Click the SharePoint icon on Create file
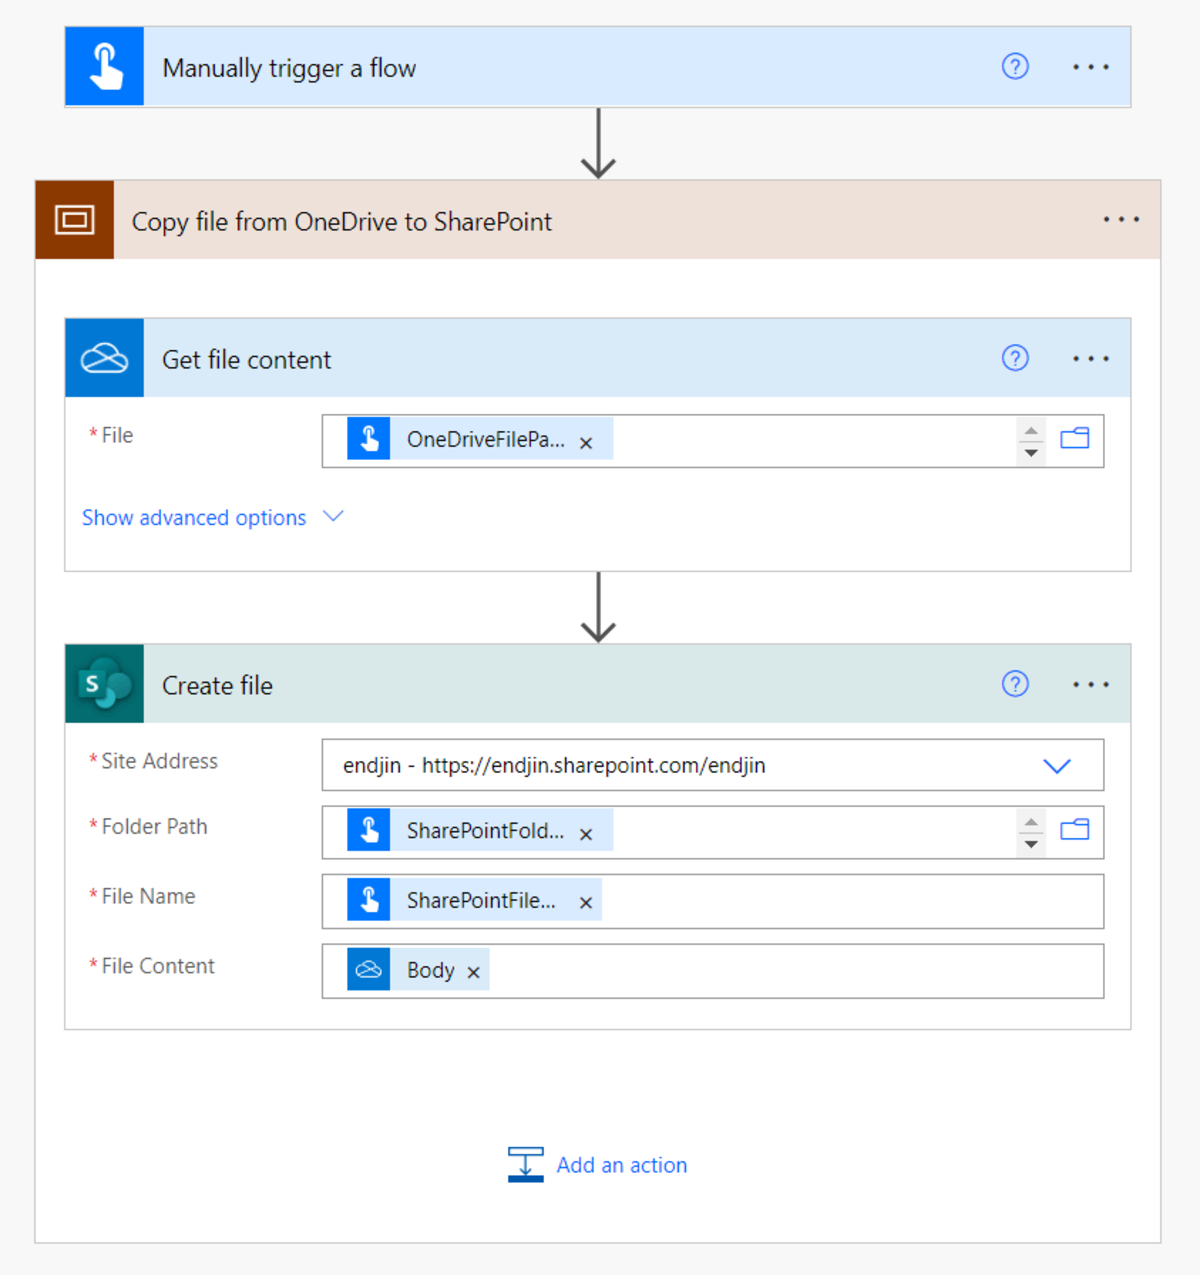The image size is (1200, 1275). point(104,684)
